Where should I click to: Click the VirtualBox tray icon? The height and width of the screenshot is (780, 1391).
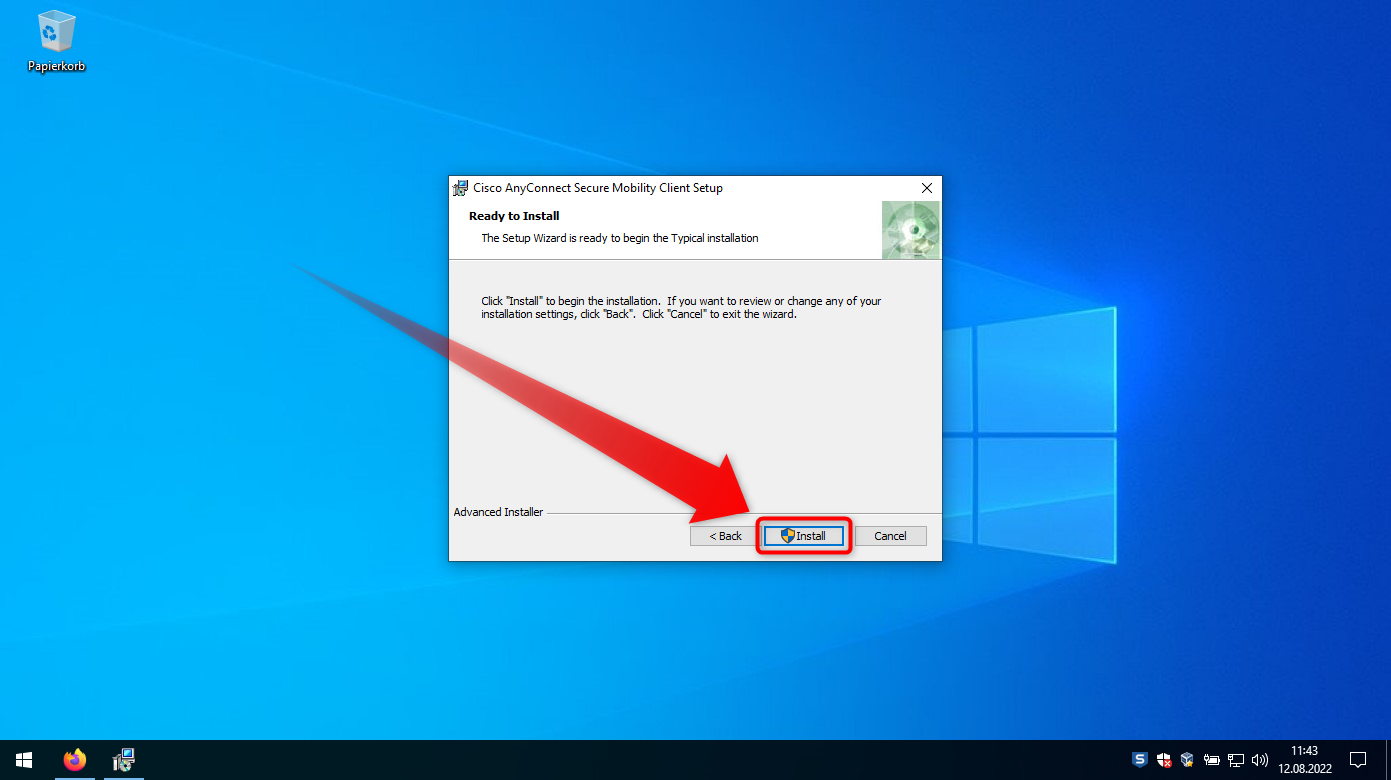1187,760
